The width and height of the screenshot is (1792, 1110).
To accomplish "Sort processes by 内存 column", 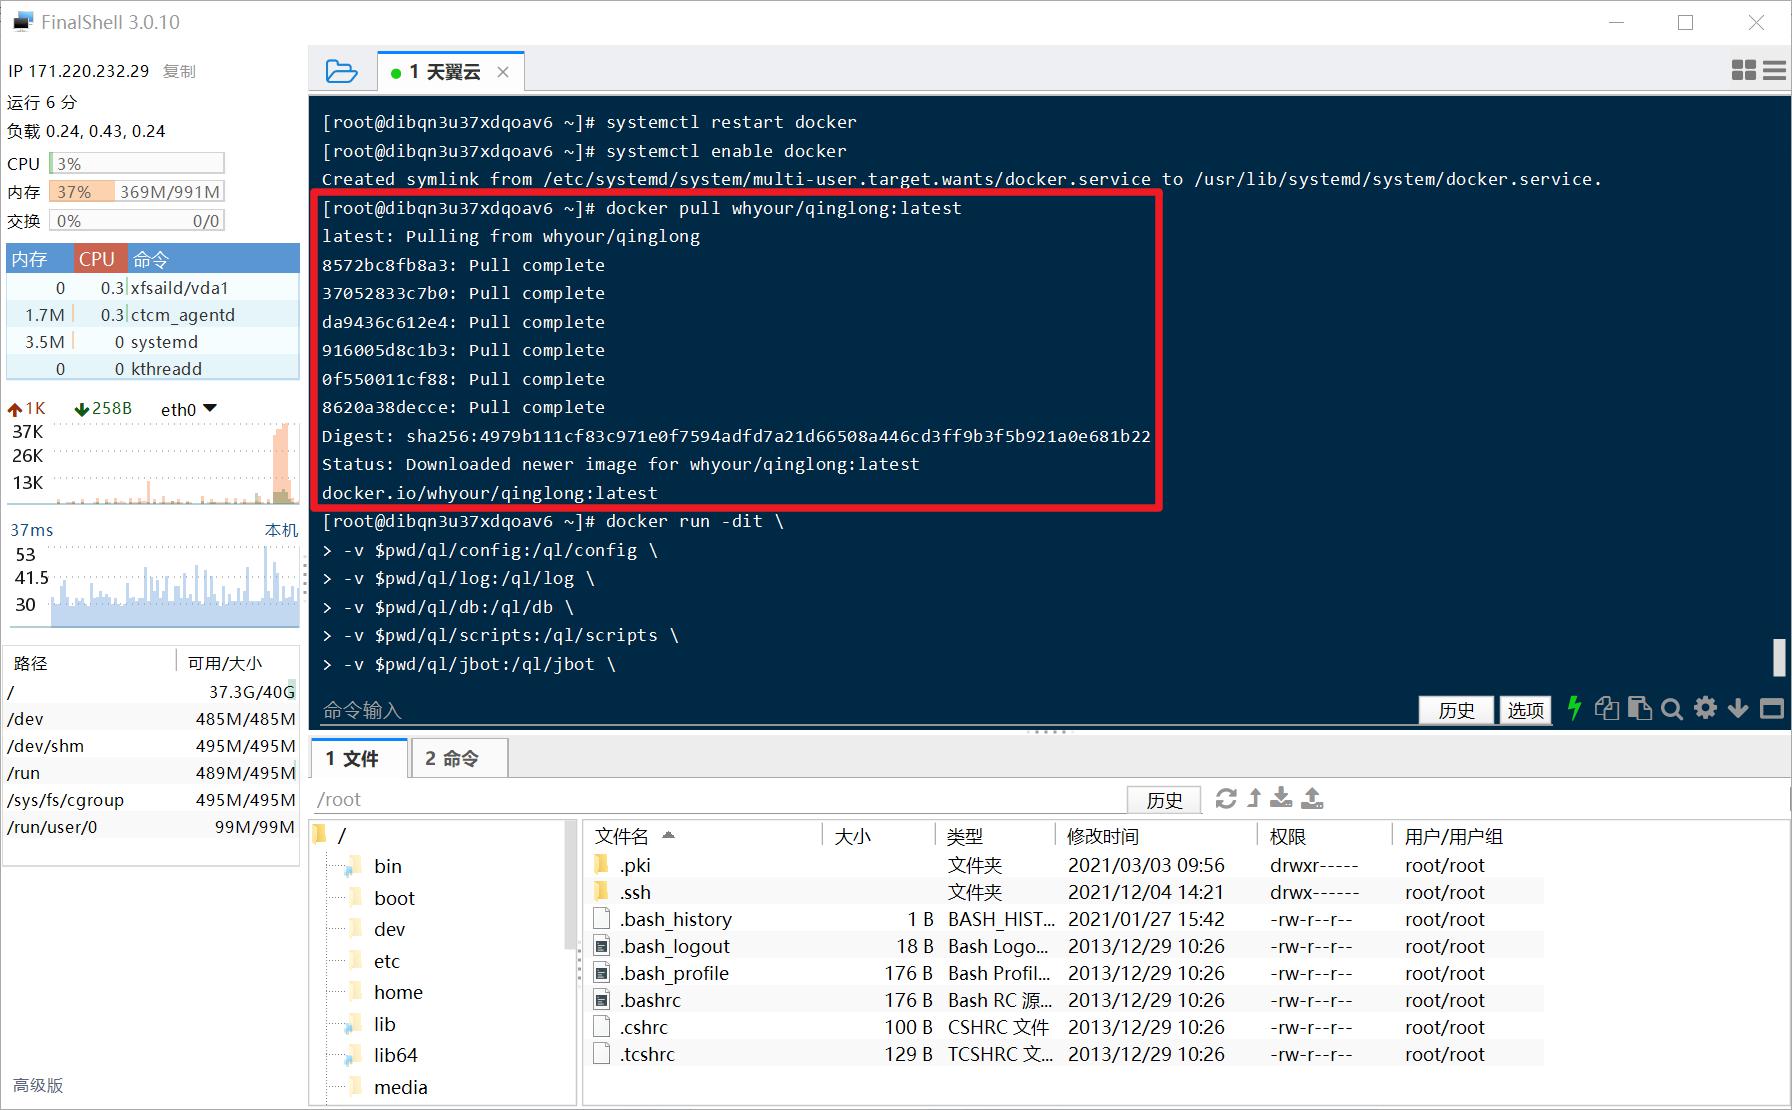I will coord(39,259).
